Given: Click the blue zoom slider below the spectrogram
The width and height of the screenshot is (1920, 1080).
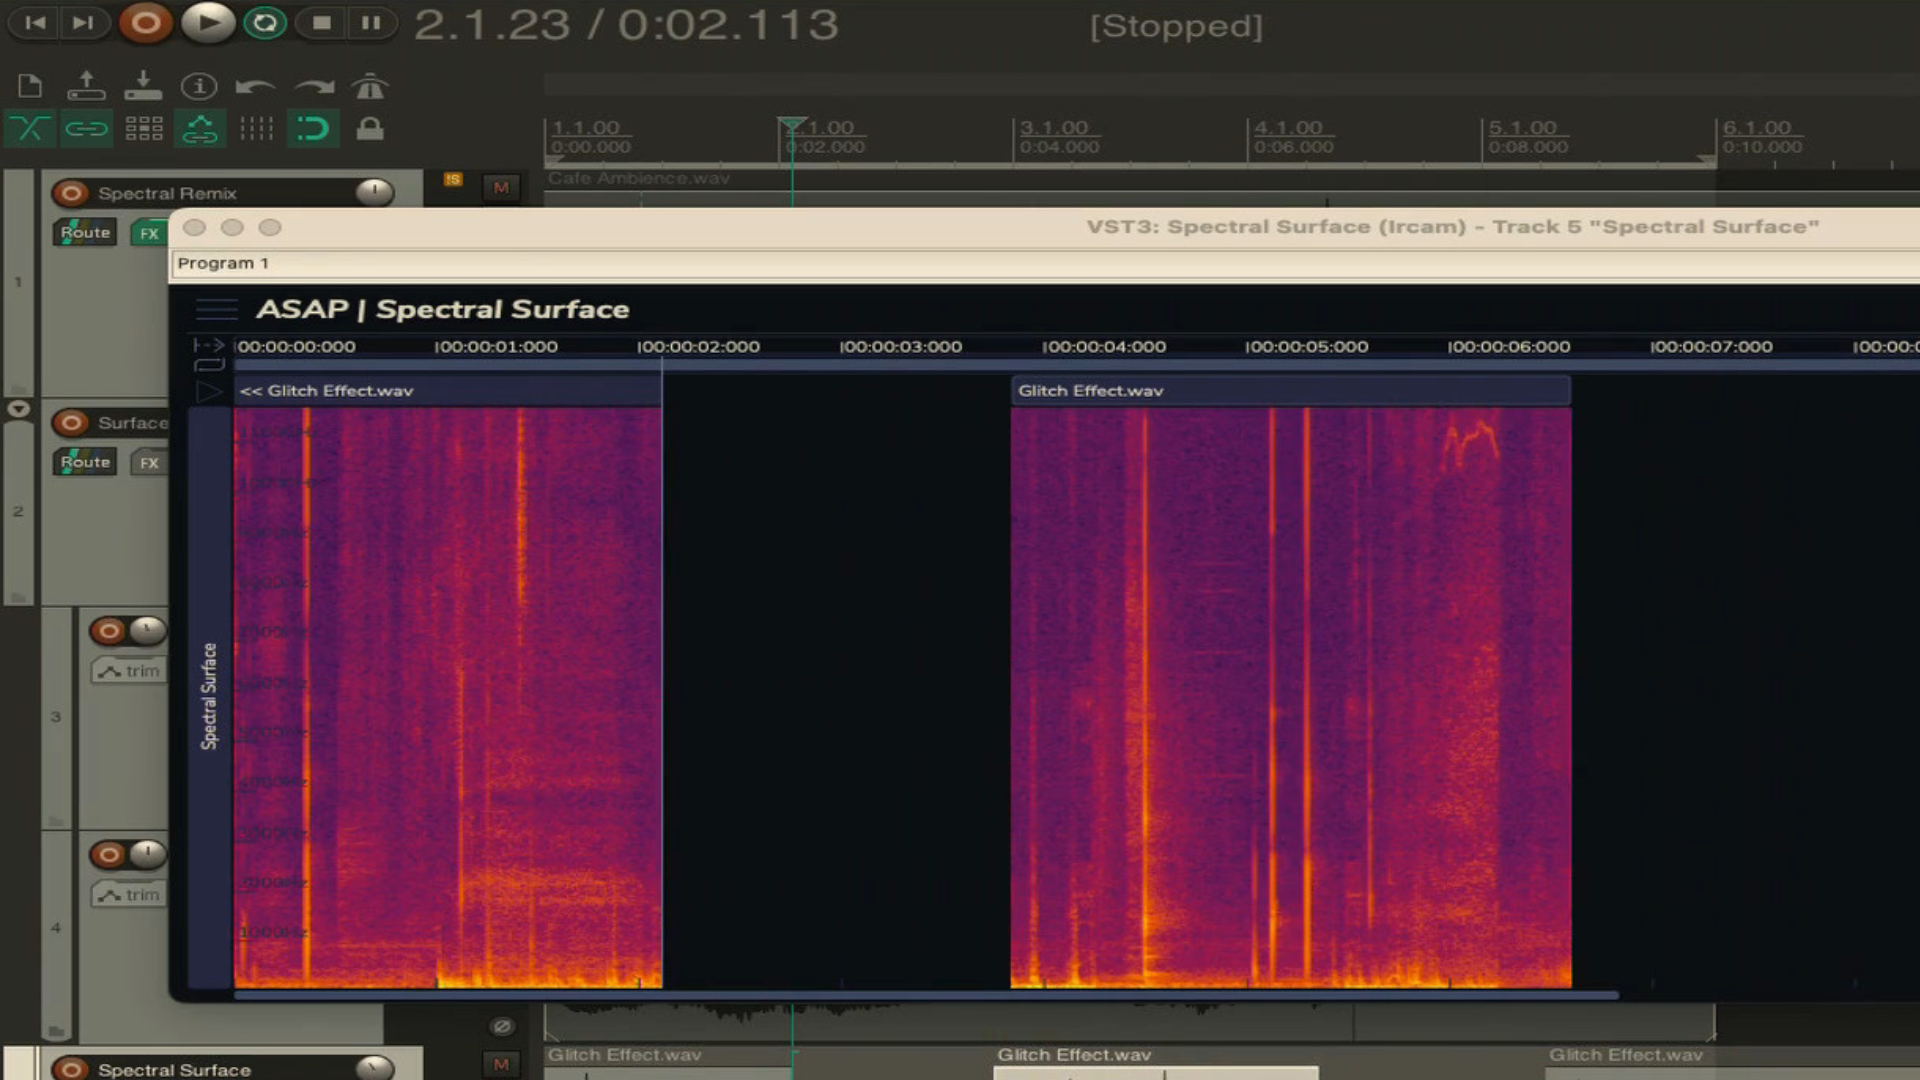Looking at the screenshot, I should click(900, 995).
